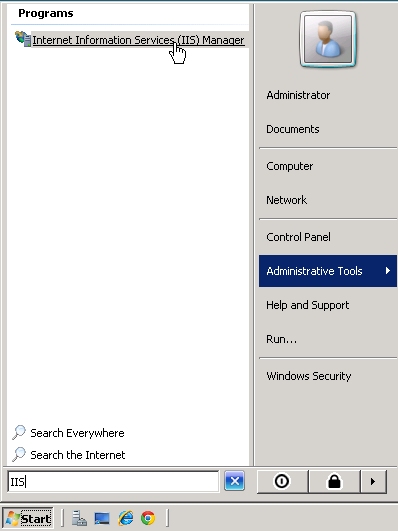Open Internet Information Services (IIS) Manager
This screenshot has height=531, width=398.
(138, 40)
